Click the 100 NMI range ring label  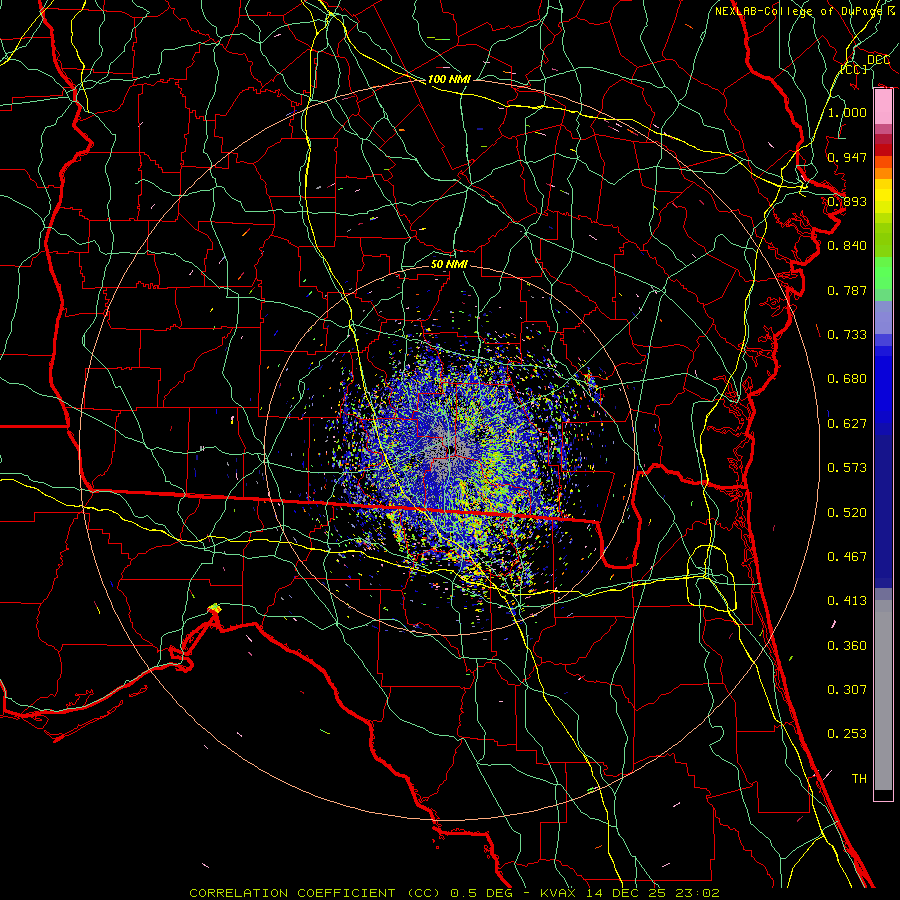[449, 79]
